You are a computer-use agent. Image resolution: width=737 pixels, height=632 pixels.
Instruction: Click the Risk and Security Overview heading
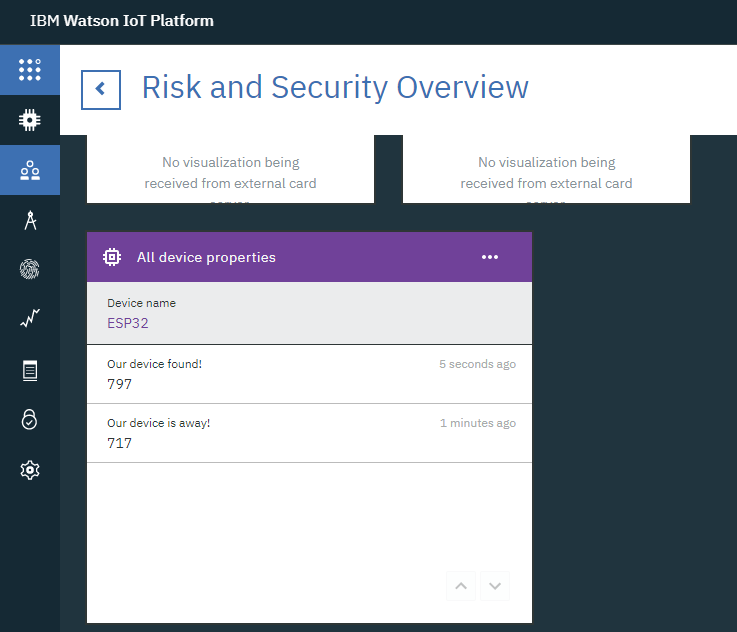335,87
